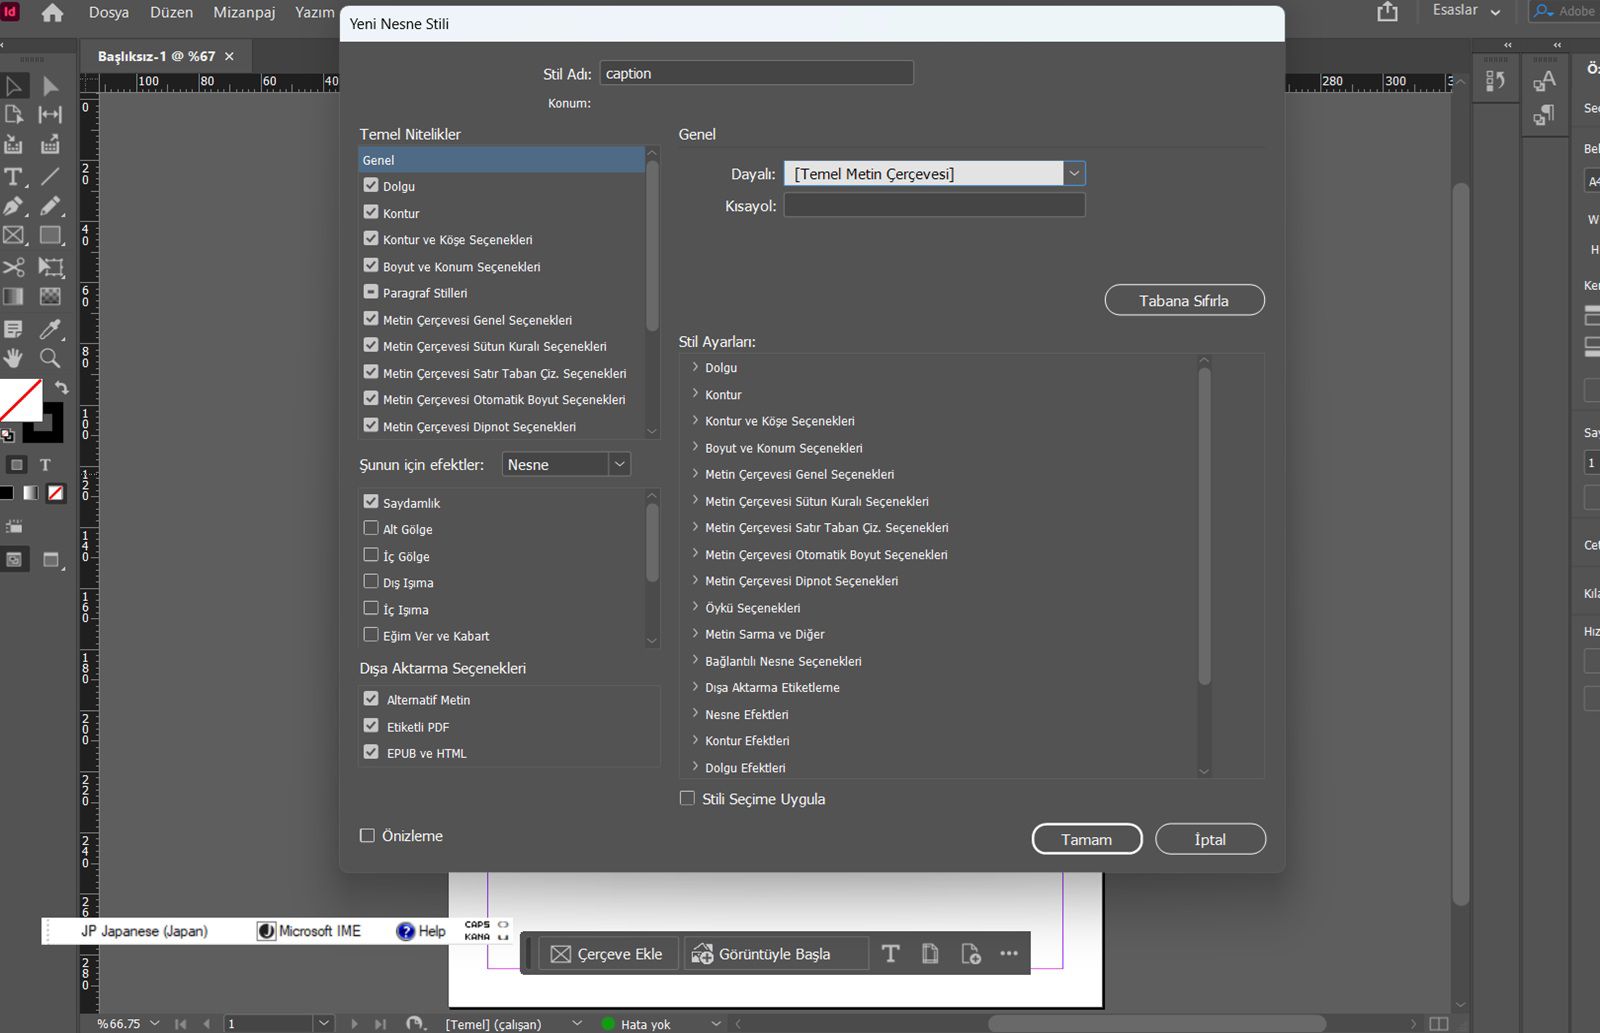Select the Gradient Swatch tool
This screenshot has height=1033, width=1600.
[14, 297]
